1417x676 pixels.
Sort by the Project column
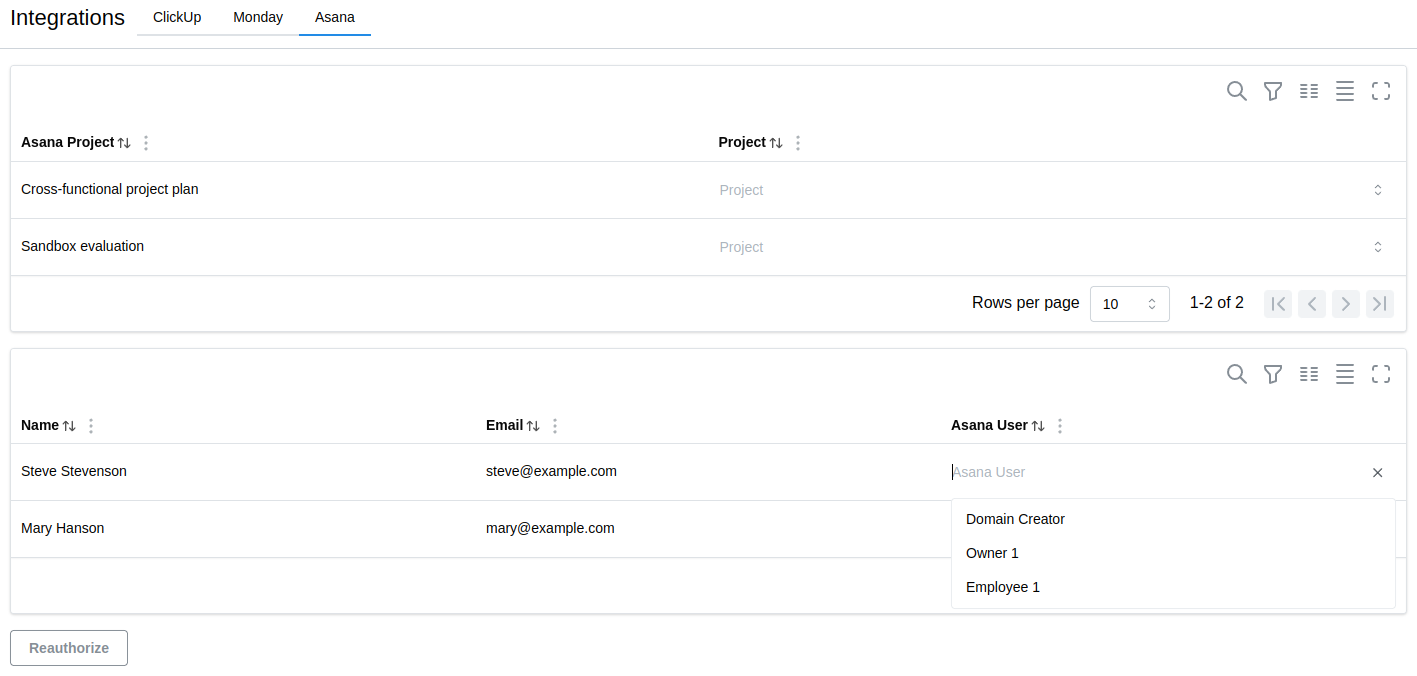tap(776, 143)
